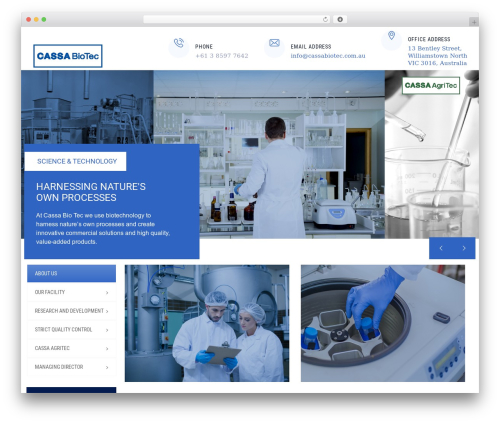
Task: Select the About Us menu item
Action: tap(71, 273)
